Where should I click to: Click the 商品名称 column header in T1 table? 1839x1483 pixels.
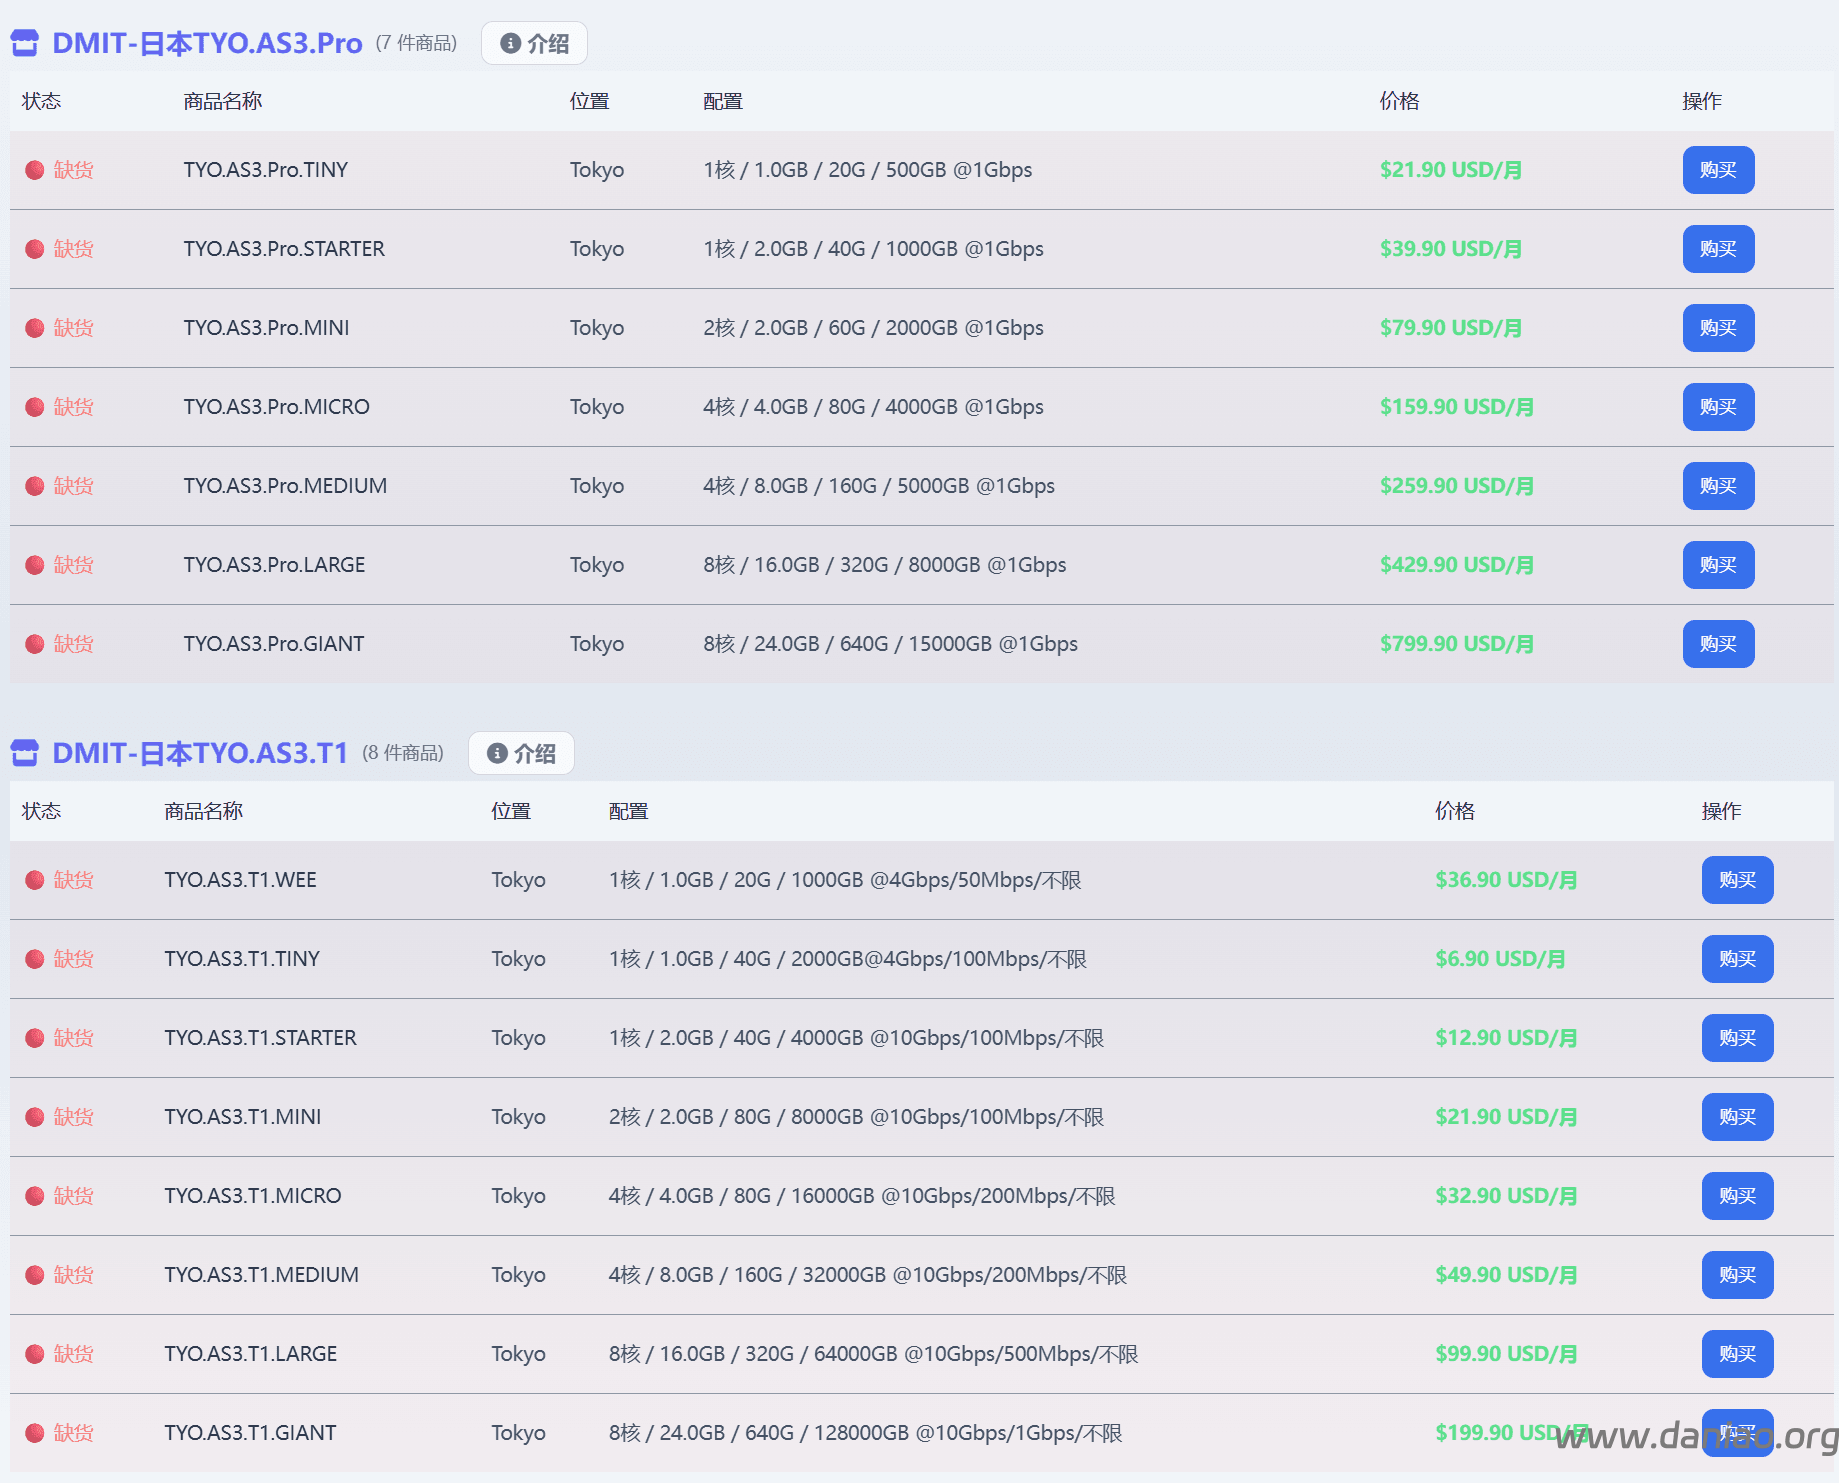[203, 811]
